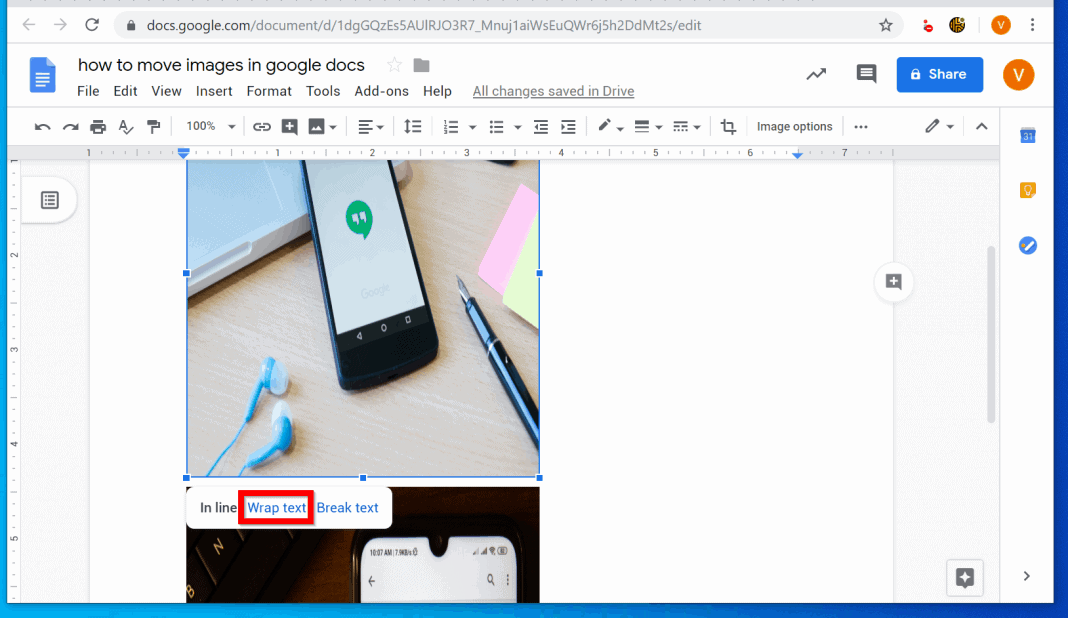The width and height of the screenshot is (1068, 618).
Task: Run spelling and grammar check
Action: (x=125, y=126)
